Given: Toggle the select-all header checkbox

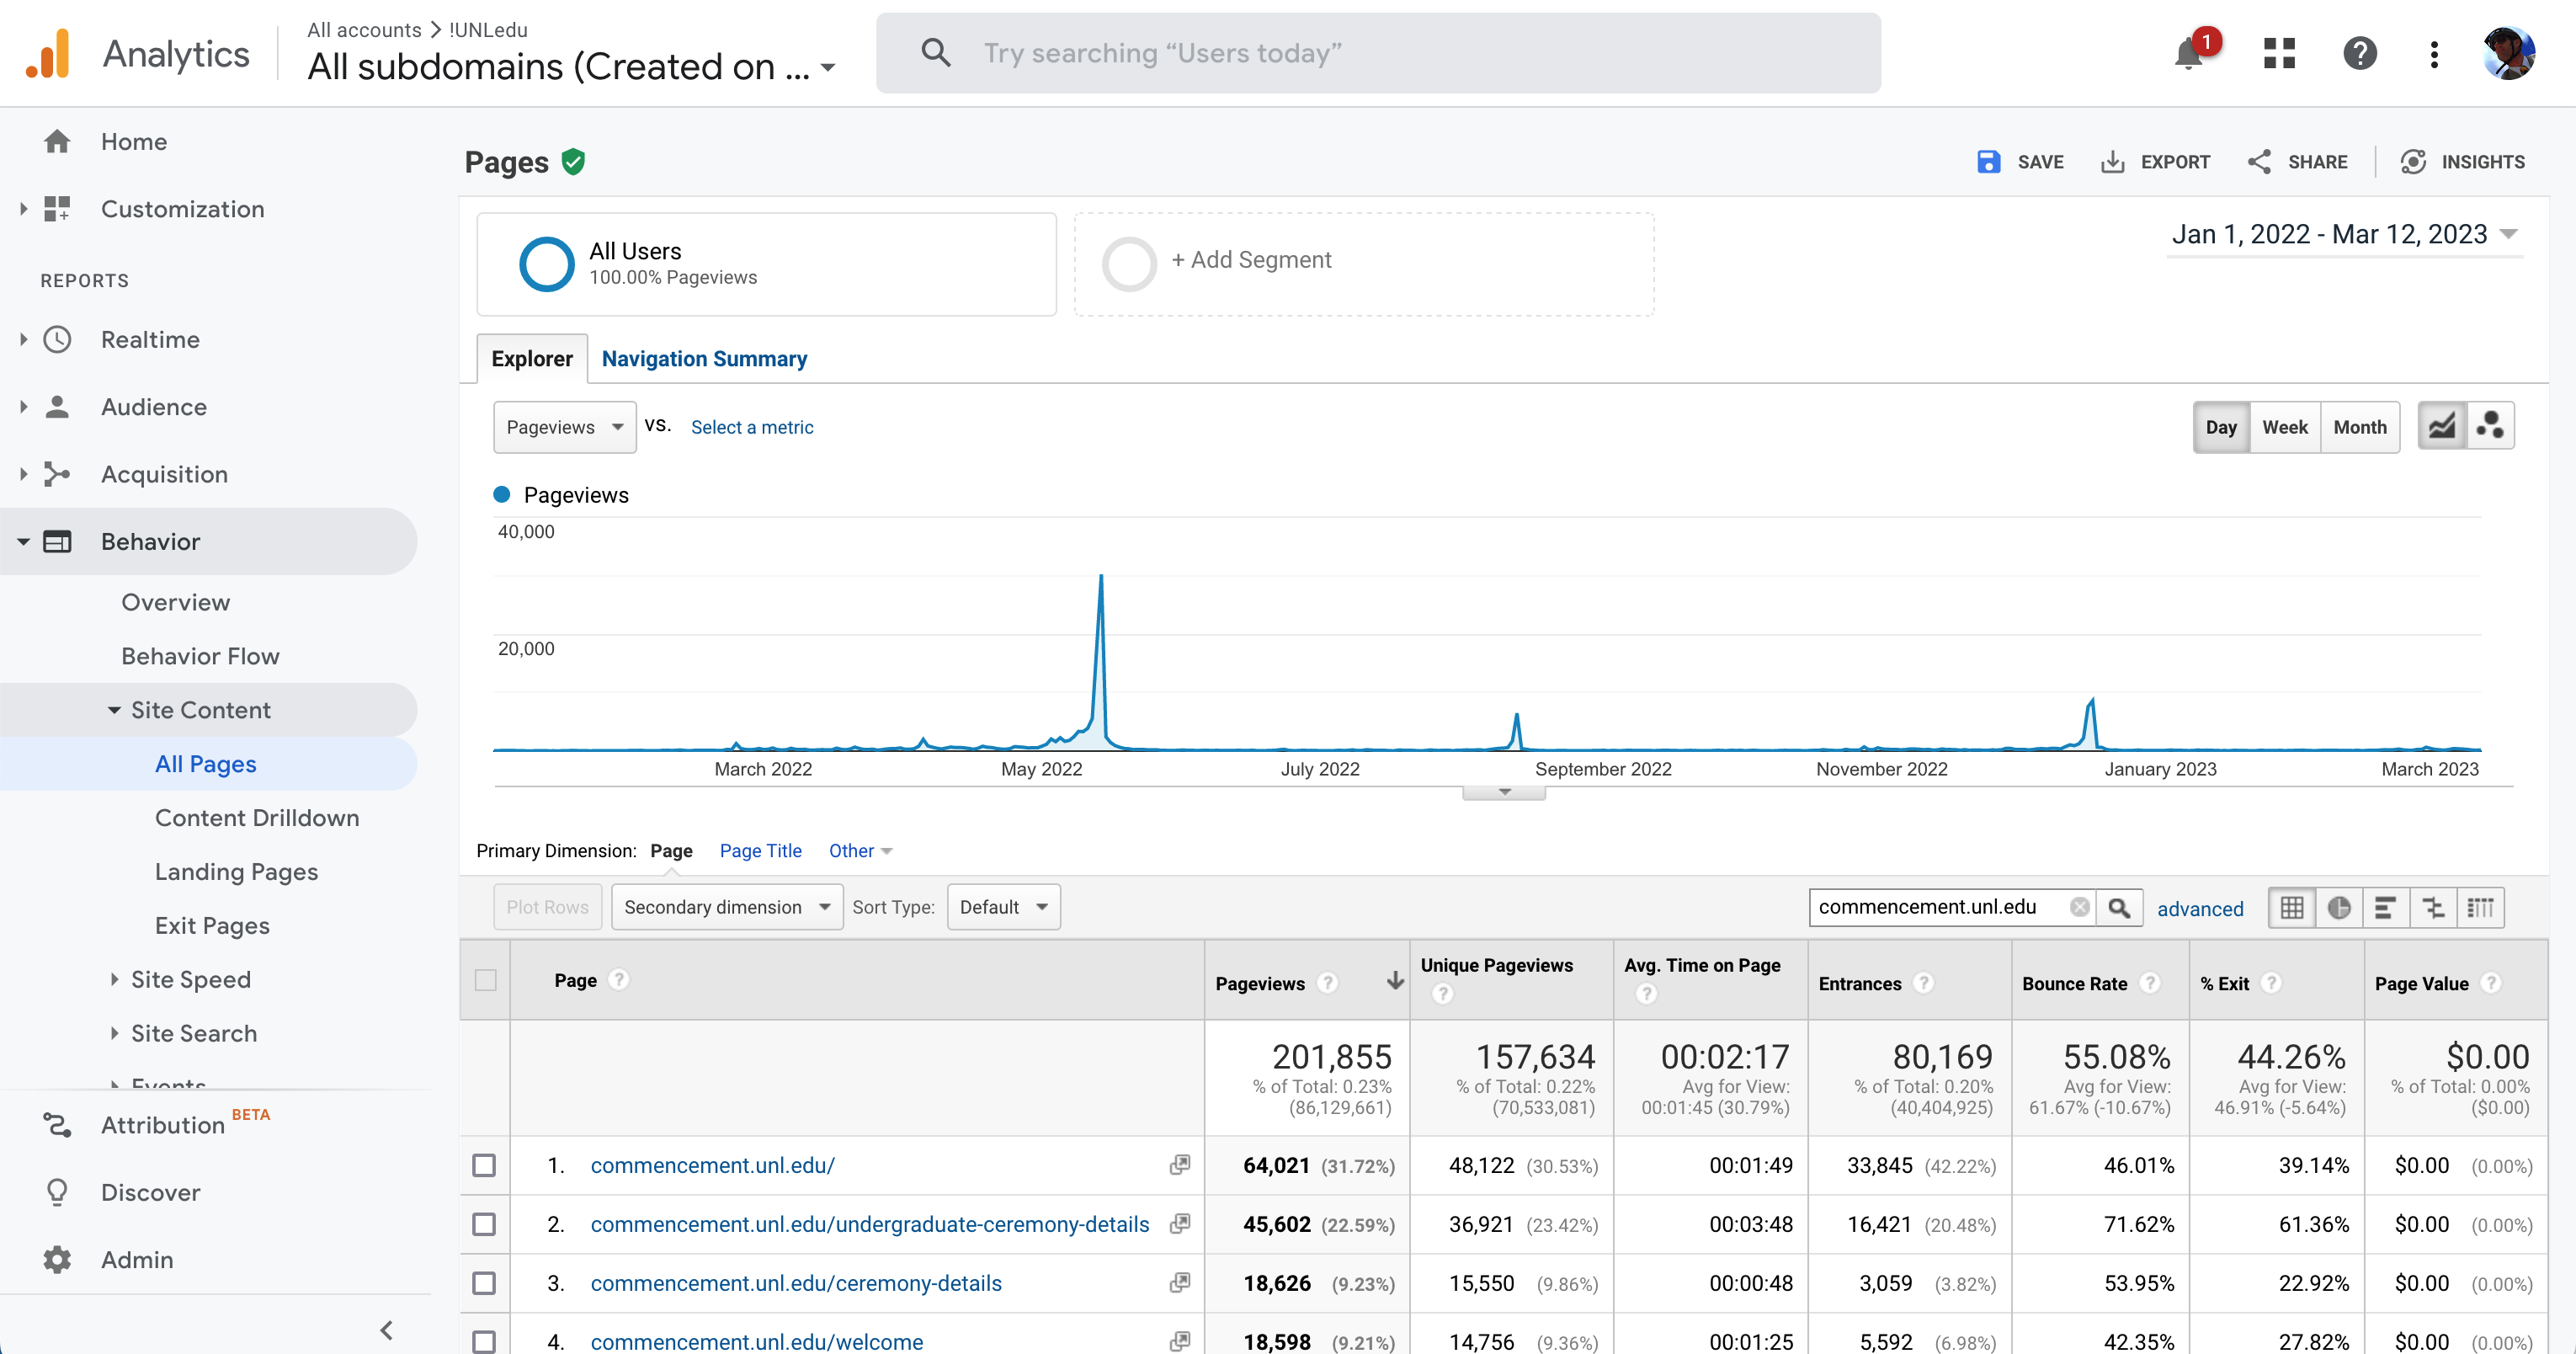Looking at the screenshot, I should [x=485, y=981].
